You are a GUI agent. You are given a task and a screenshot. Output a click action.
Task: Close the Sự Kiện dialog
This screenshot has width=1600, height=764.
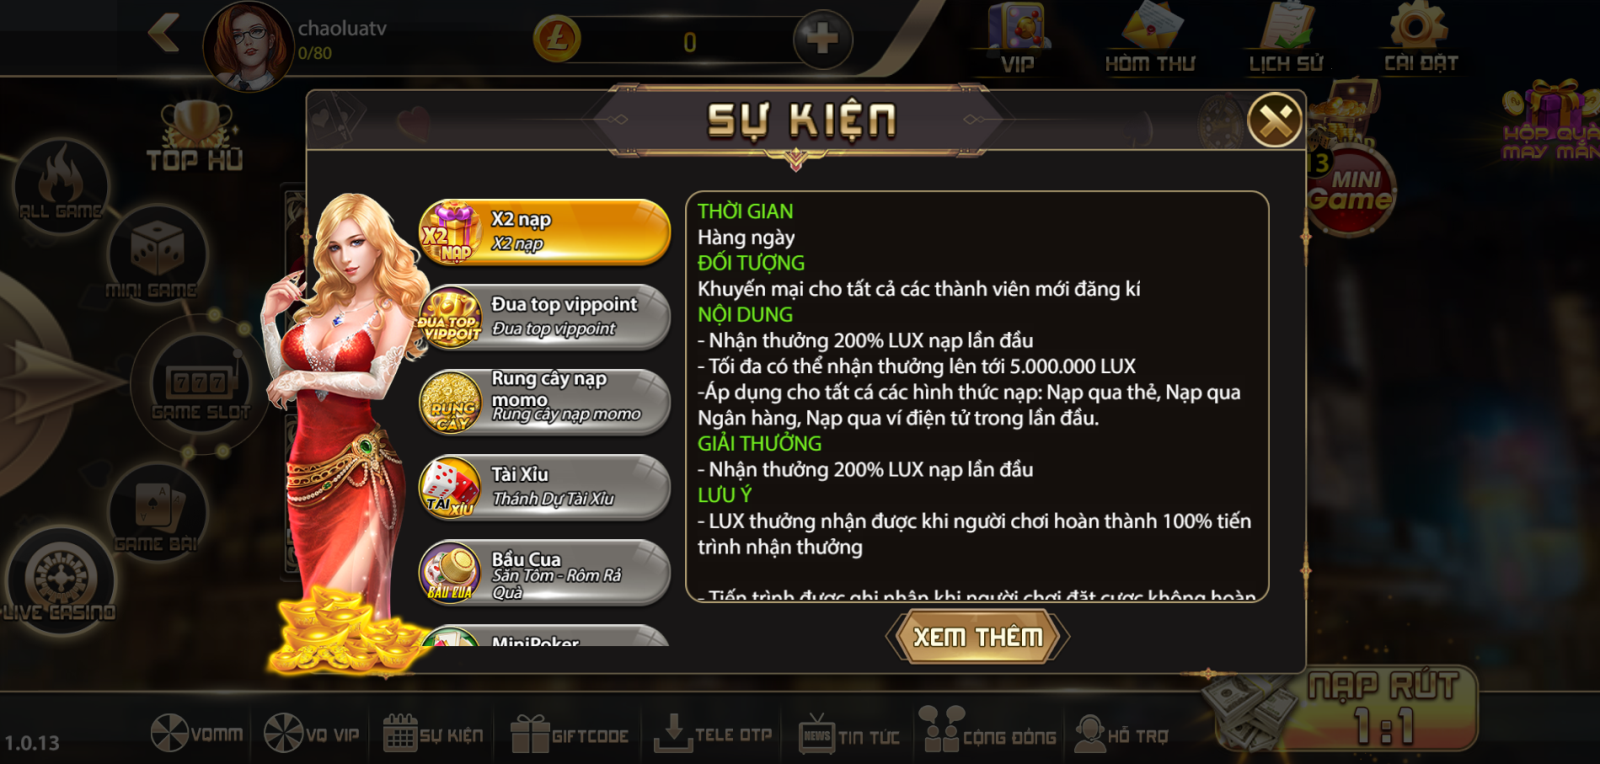[x=1275, y=120]
